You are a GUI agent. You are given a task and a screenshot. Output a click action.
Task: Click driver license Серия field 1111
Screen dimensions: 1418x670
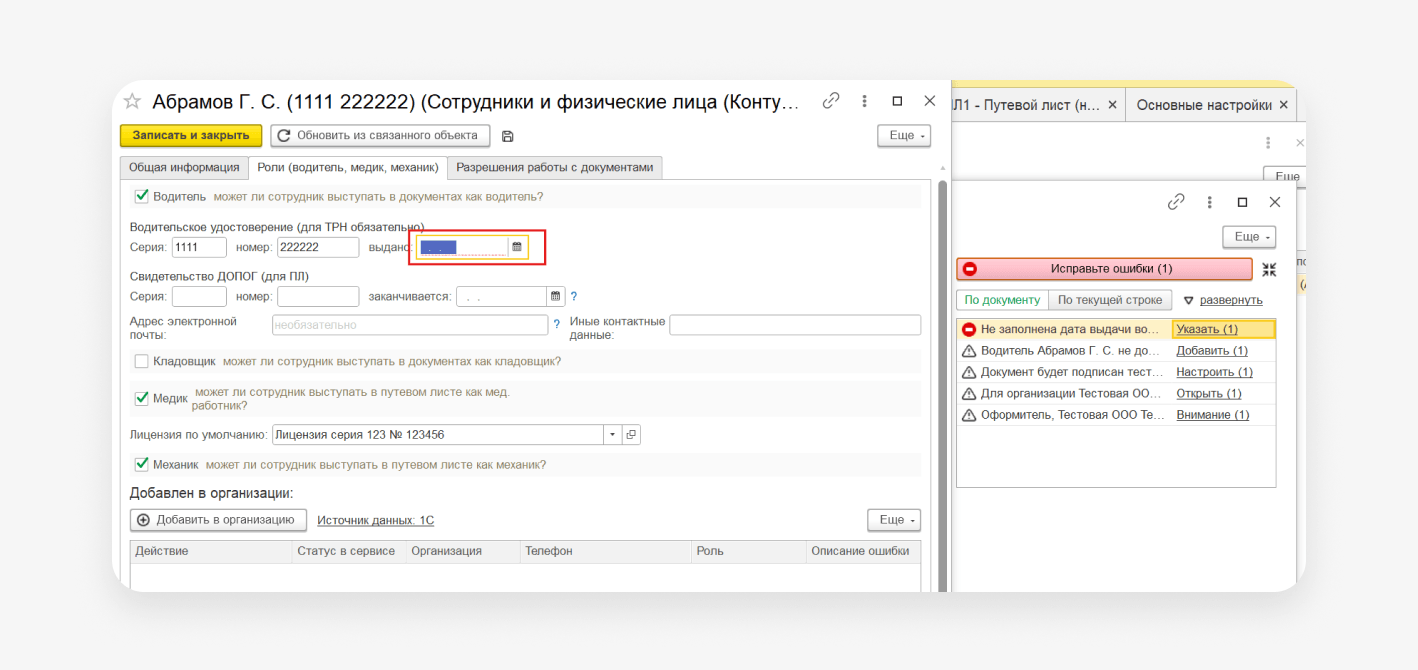pyautogui.click(x=199, y=247)
